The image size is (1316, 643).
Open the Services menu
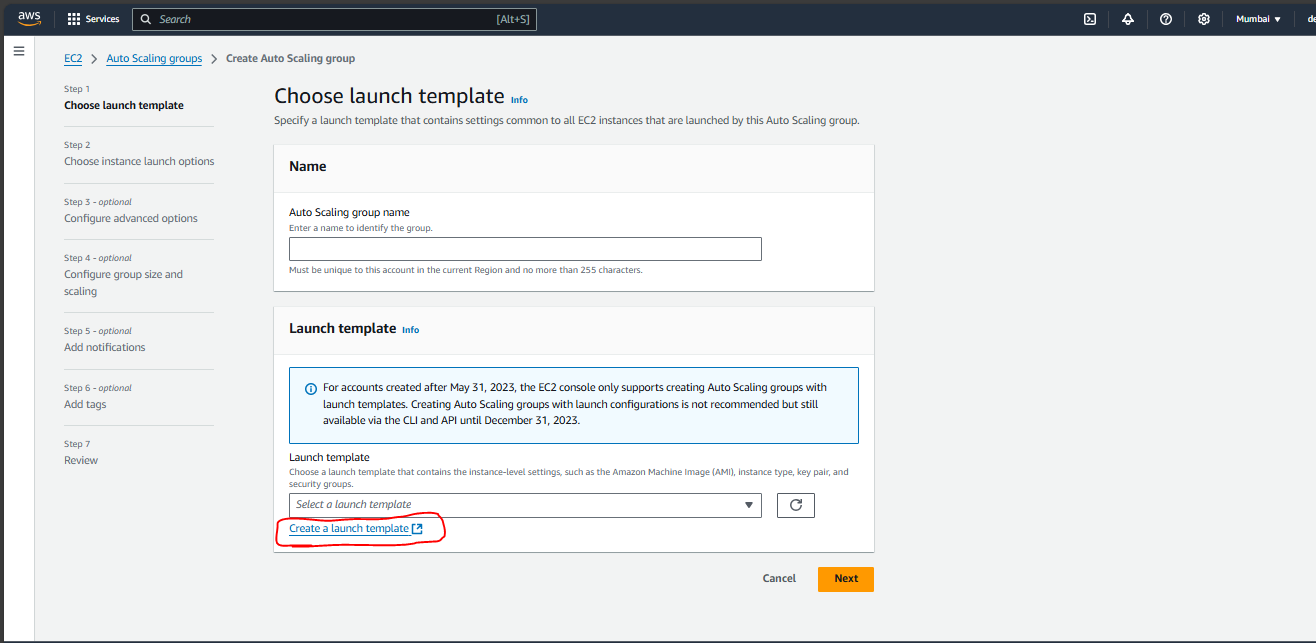[93, 19]
